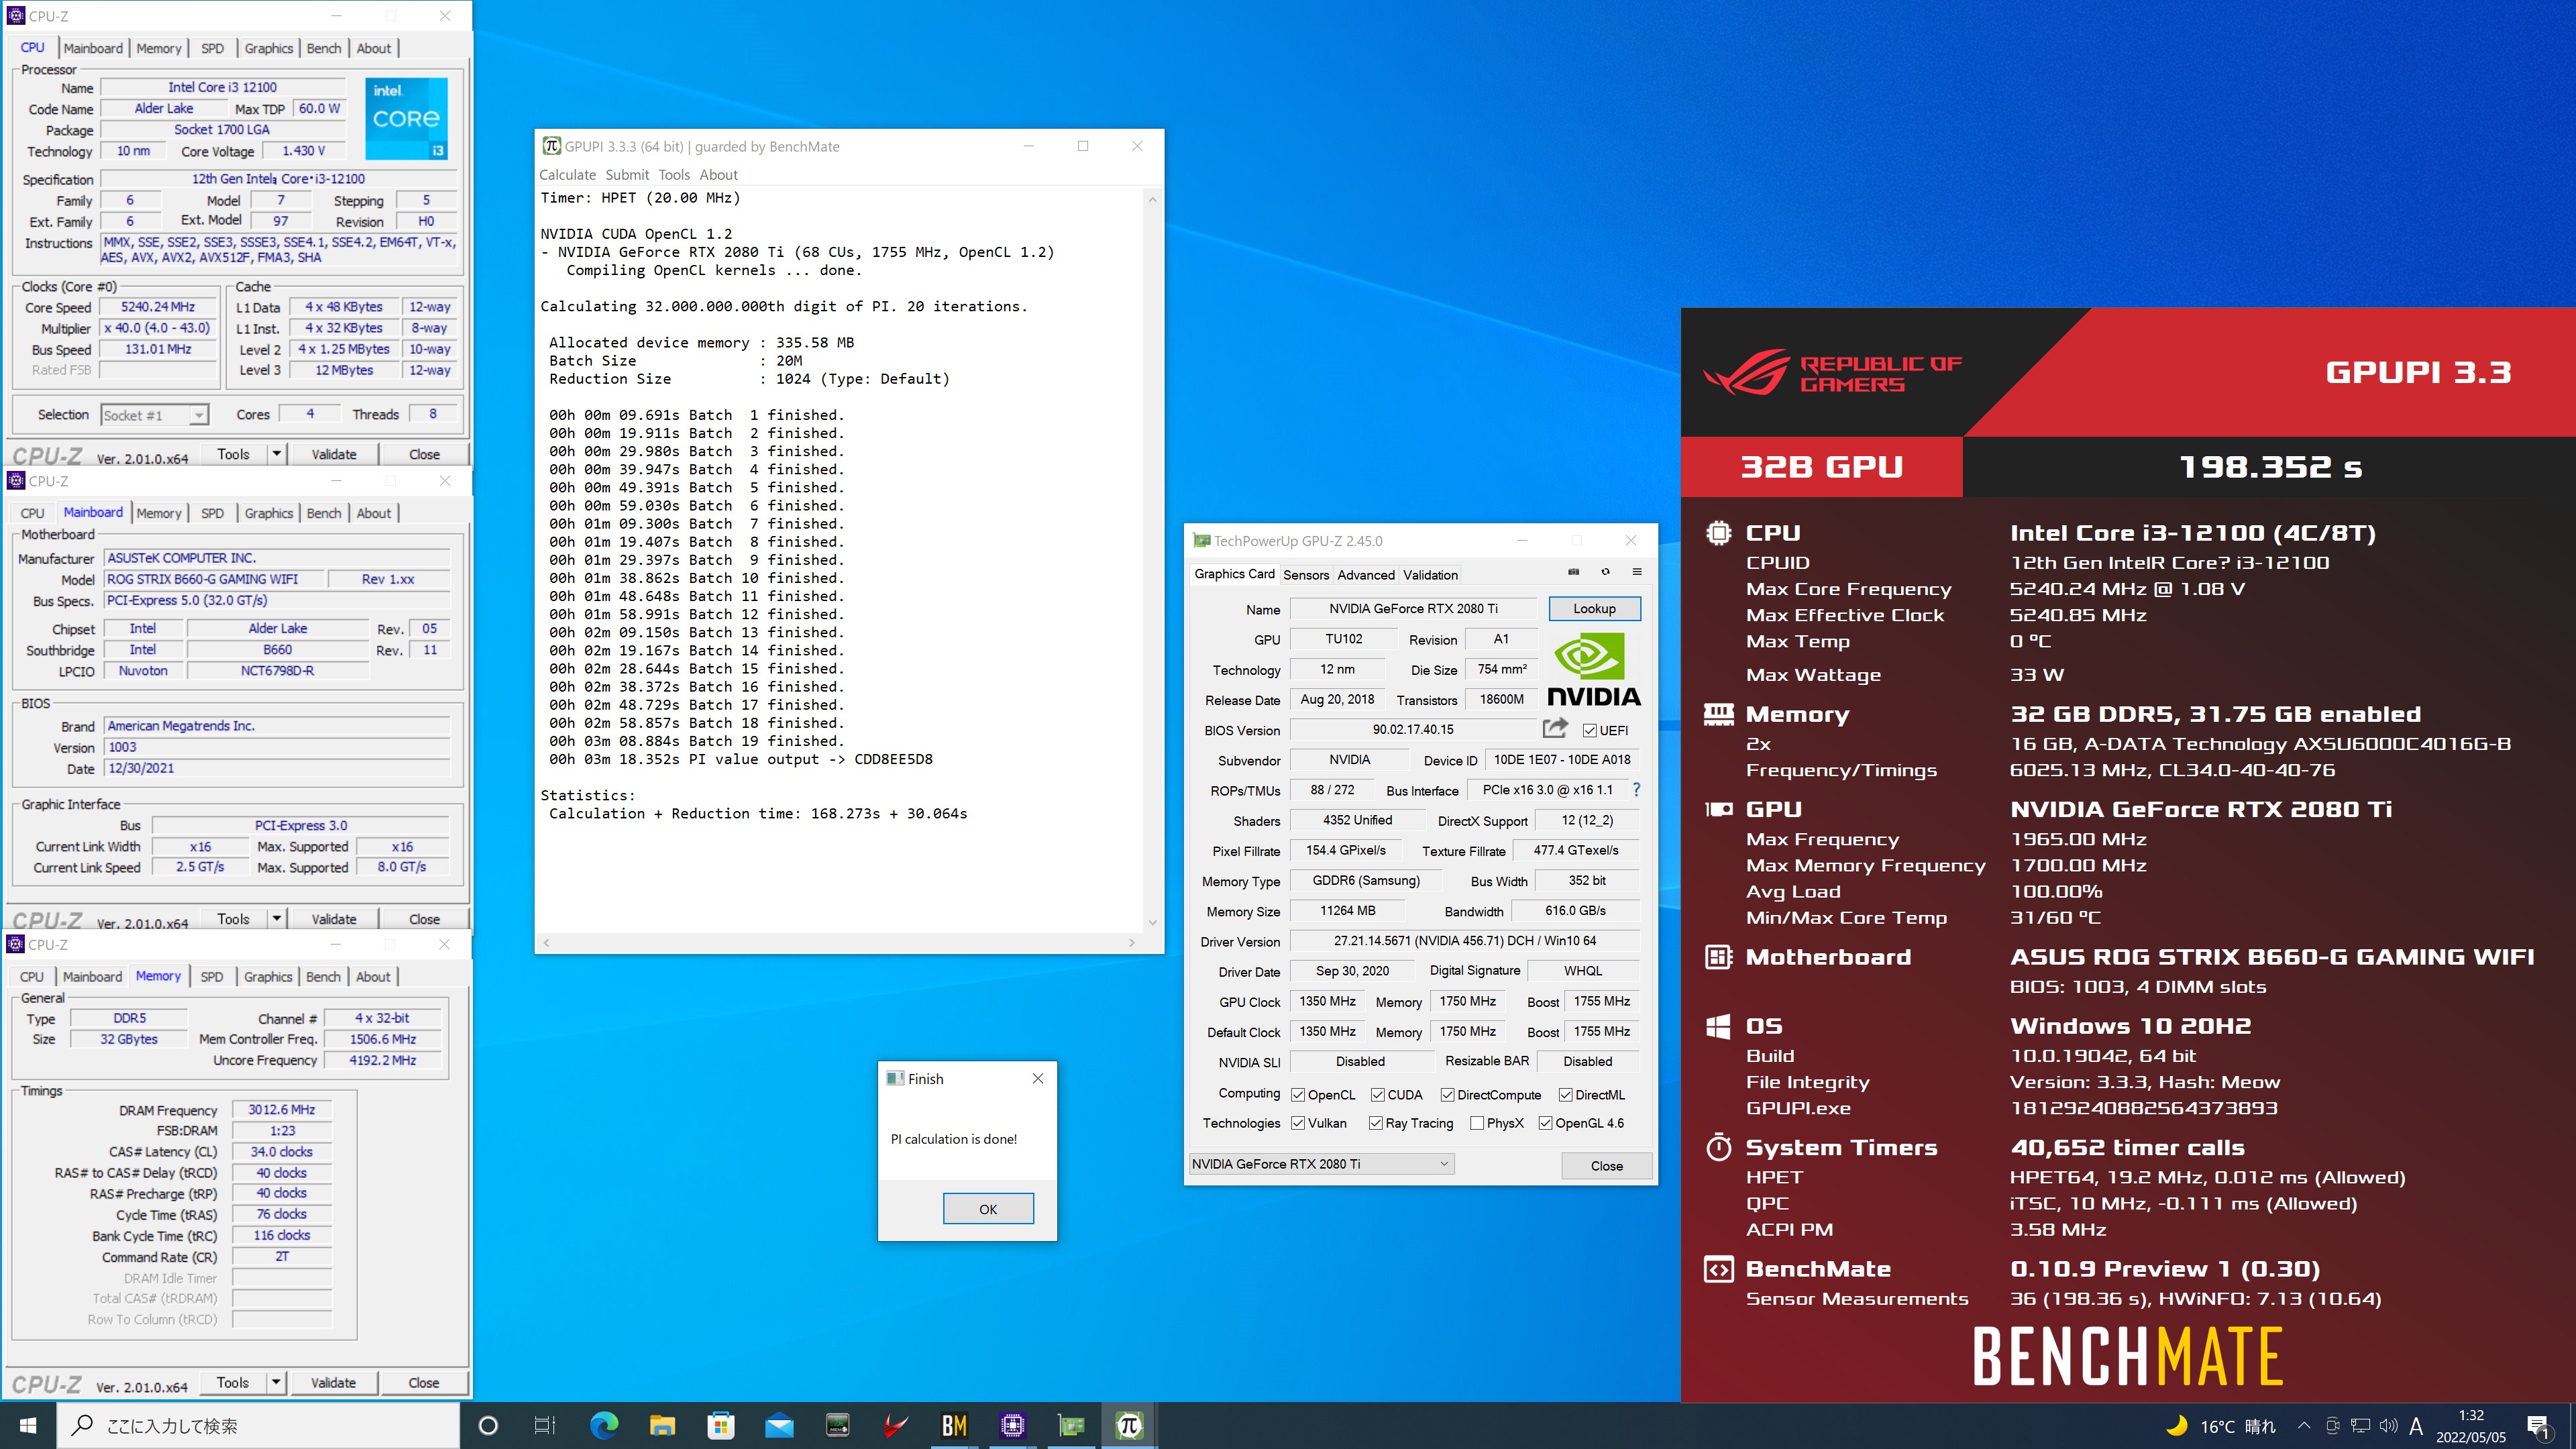Click the BIOS share/export icon in GPU-Z
Viewport: 2576px width, 1449px height.
click(1555, 729)
